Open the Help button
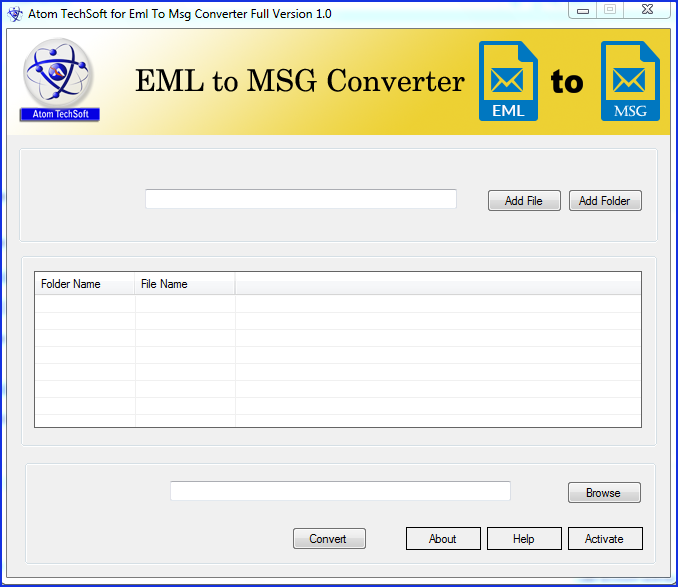The image size is (678, 587). (x=524, y=539)
